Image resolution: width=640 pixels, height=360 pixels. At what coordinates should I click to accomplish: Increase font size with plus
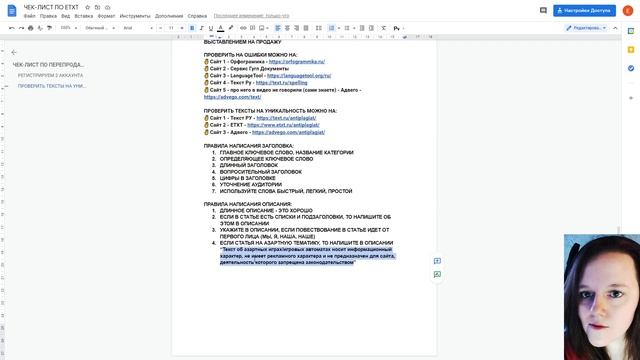[x=182, y=28]
